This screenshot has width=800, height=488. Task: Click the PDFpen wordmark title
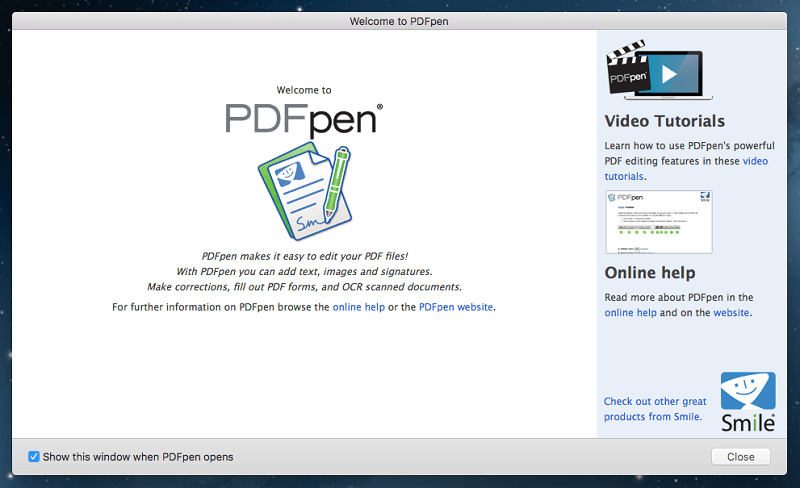coord(304,120)
